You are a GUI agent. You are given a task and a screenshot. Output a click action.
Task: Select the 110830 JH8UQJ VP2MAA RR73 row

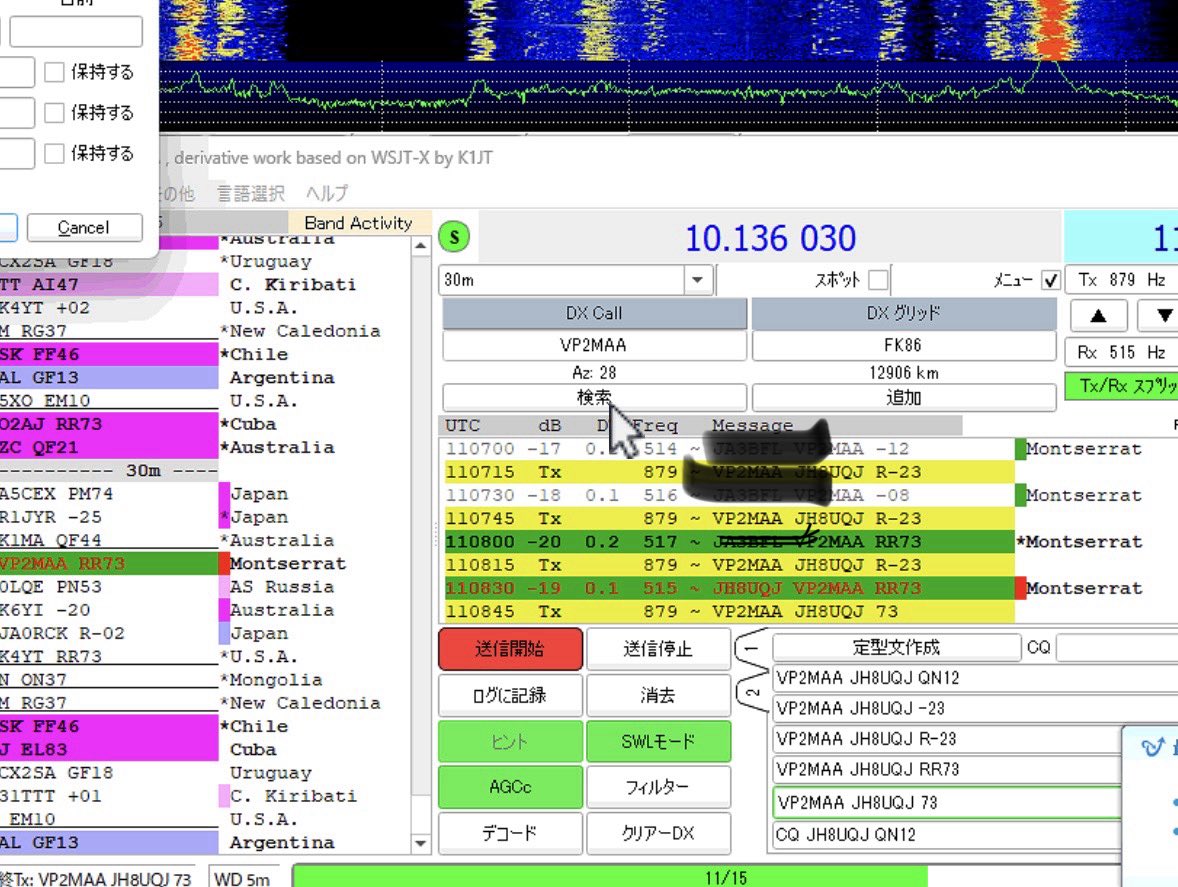pyautogui.click(x=729, y=588)
